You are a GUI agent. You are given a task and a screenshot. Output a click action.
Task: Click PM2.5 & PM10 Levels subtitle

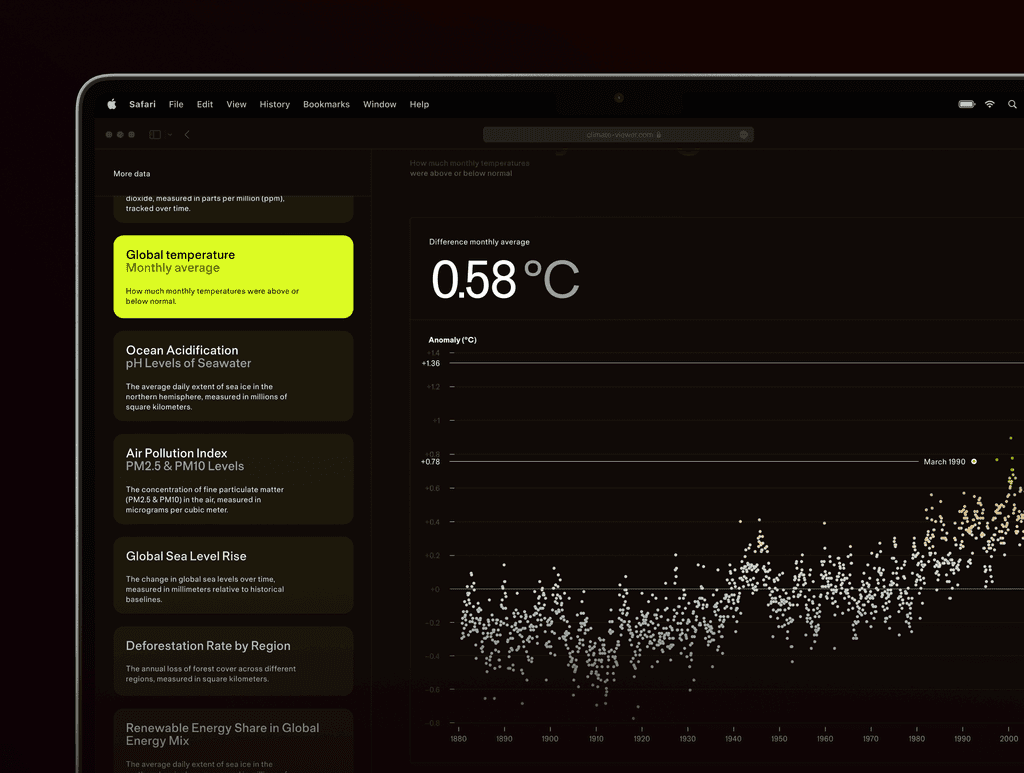(x=185, y=466)
